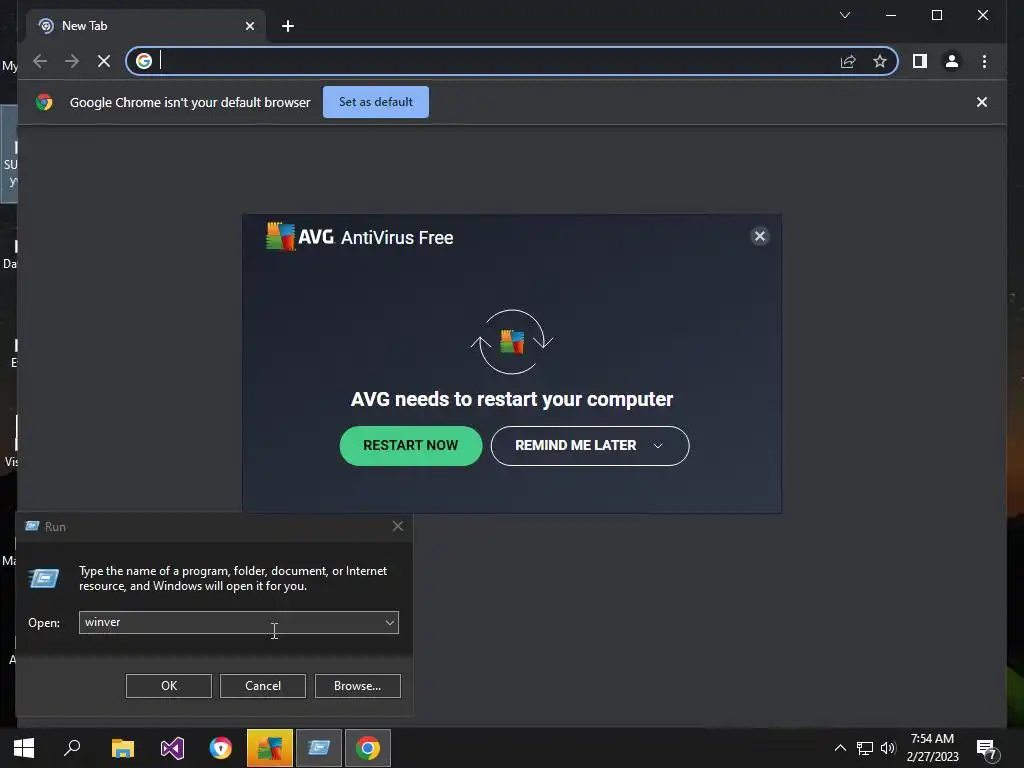Viewport: 1024px width, 768px height.
Task: Close the Run dialog
Action: click(397, 526)
